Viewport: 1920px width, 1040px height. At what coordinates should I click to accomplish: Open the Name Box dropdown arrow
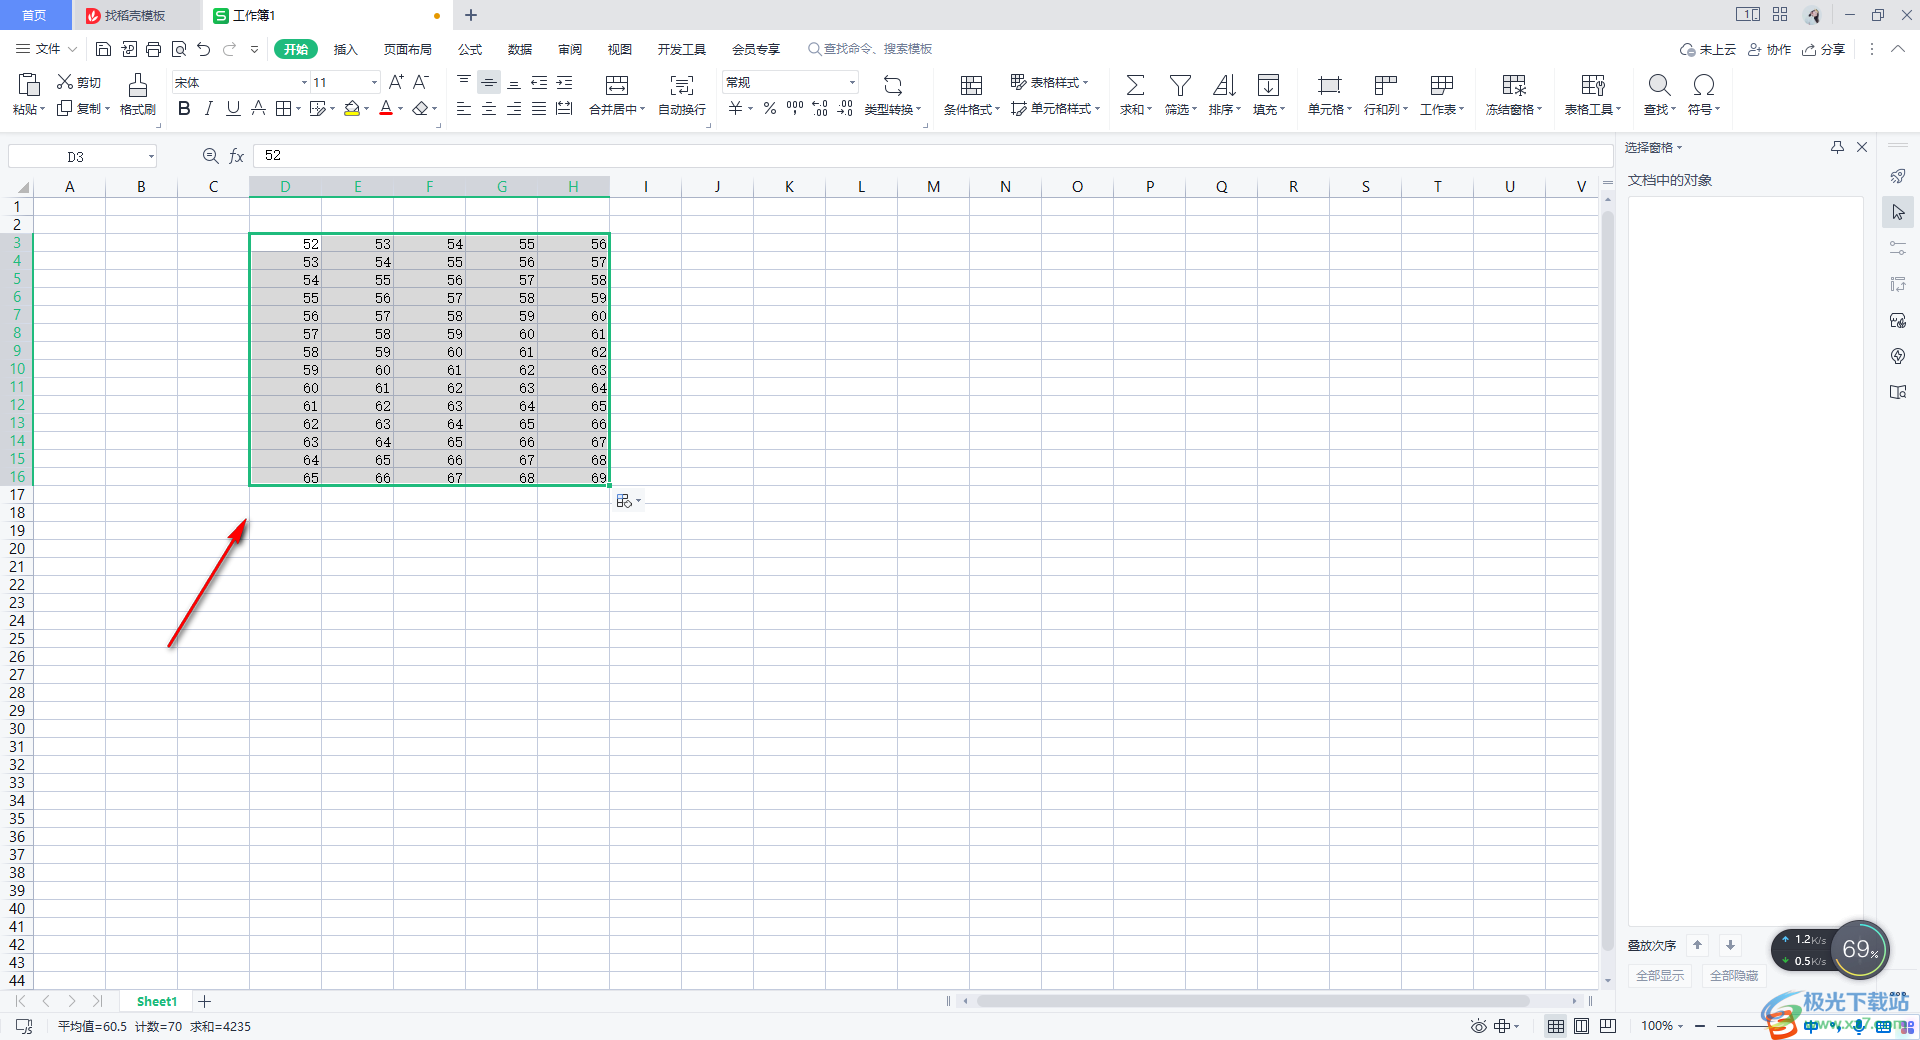(151, 156)
